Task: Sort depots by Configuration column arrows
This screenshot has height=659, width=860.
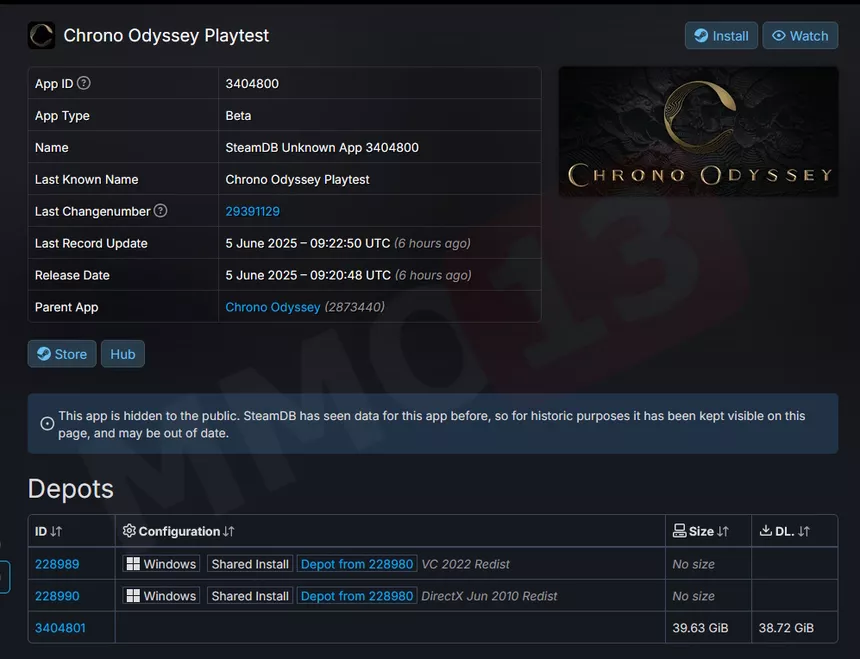Action: (x=229, y=531)
